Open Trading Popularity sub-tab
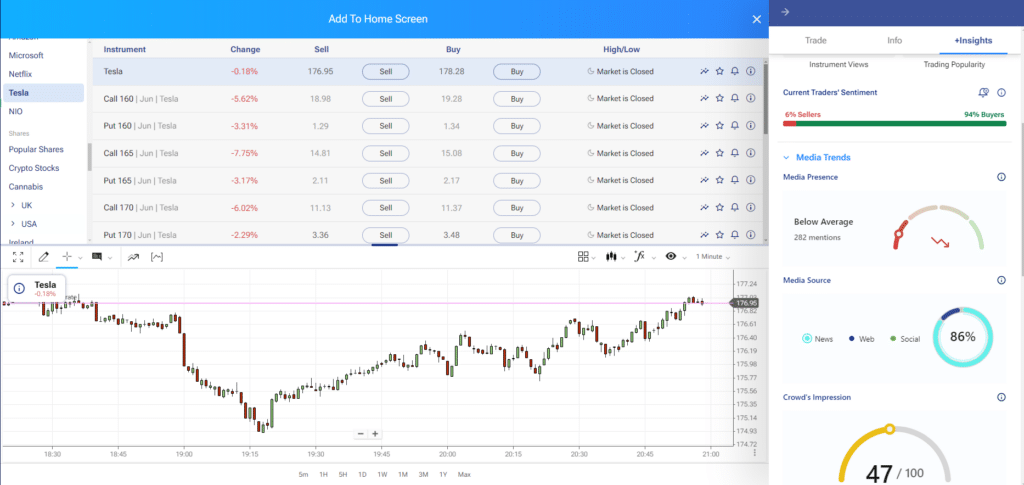Screen dimensions: 1024x485 click(x=954, y=65)
